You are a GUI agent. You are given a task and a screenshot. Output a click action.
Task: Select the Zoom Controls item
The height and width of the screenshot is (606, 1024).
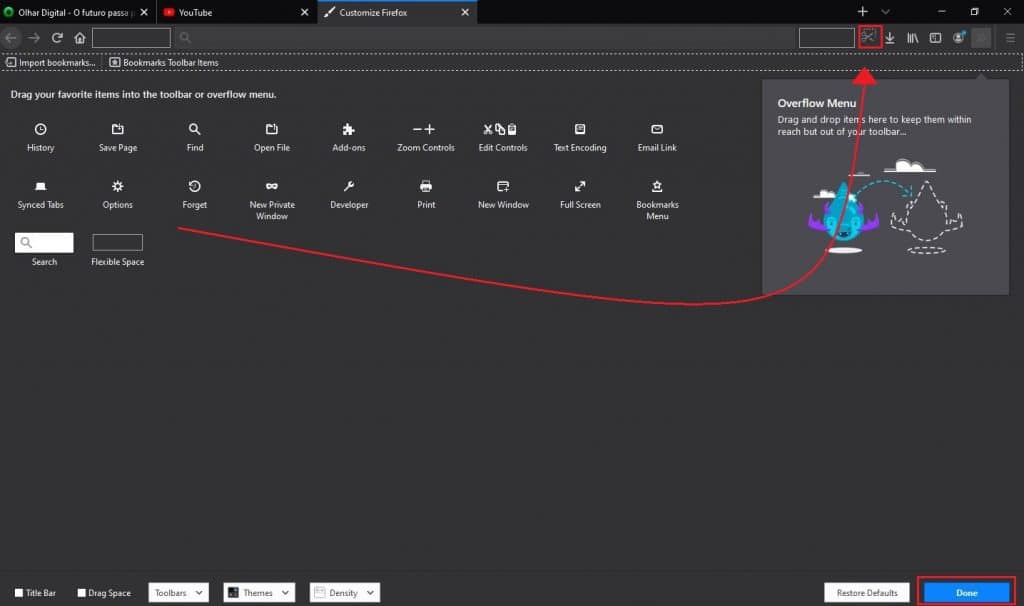[x=425, y=137]
